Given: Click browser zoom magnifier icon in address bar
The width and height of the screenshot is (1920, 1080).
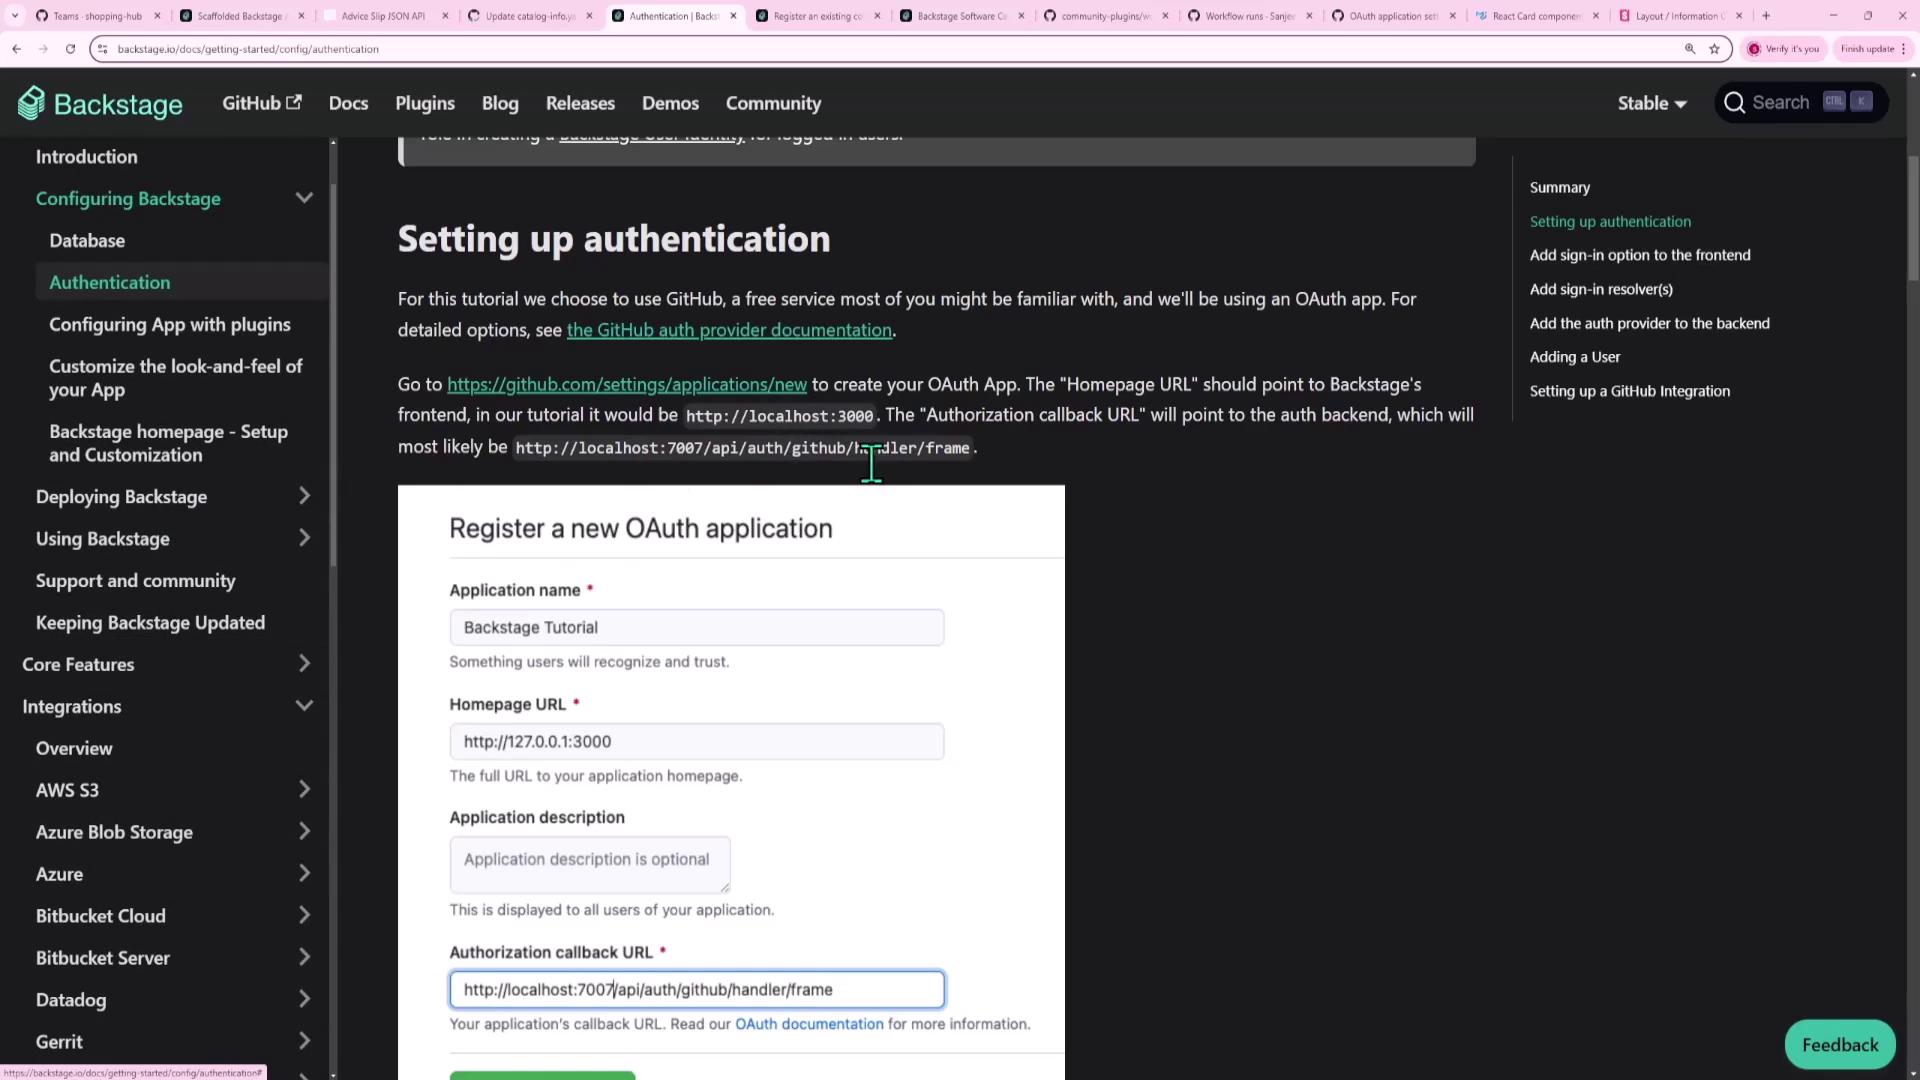Looking at the screenshot, I should coord(1690,49).
